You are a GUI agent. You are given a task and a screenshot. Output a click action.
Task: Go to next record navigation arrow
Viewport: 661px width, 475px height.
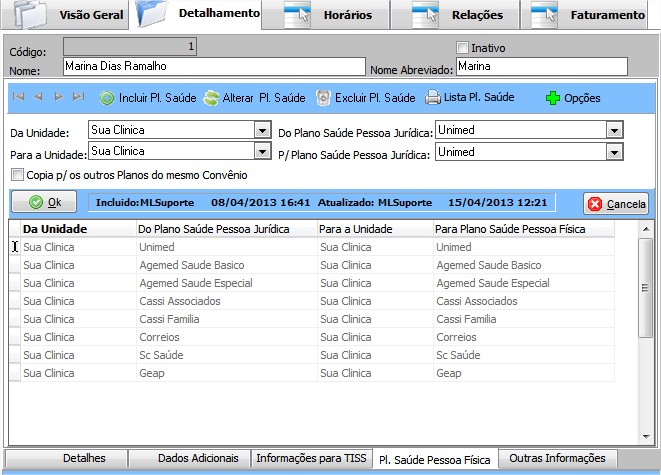click(x=58, y=97)
